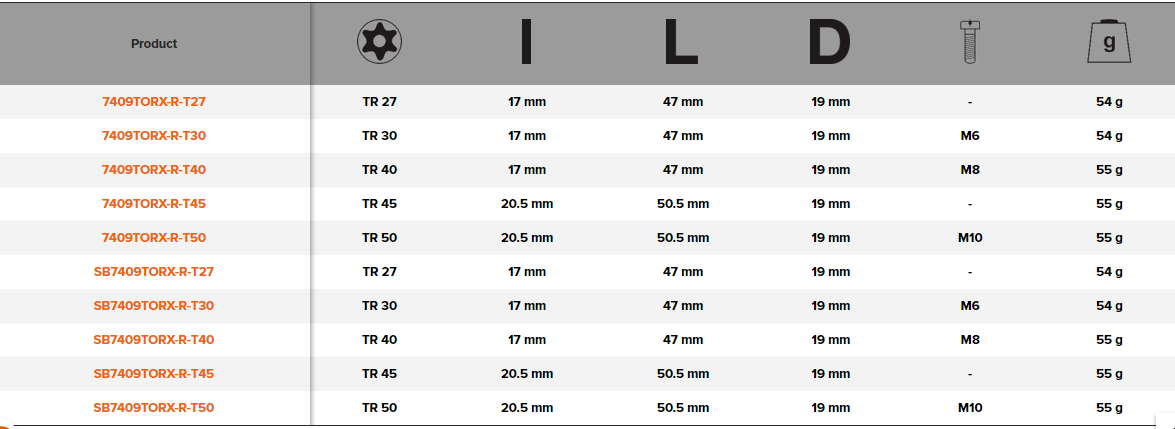Screen dimensions: 1175x429
Task: Click the Torx star profile header icon
Action: point(378,42)
